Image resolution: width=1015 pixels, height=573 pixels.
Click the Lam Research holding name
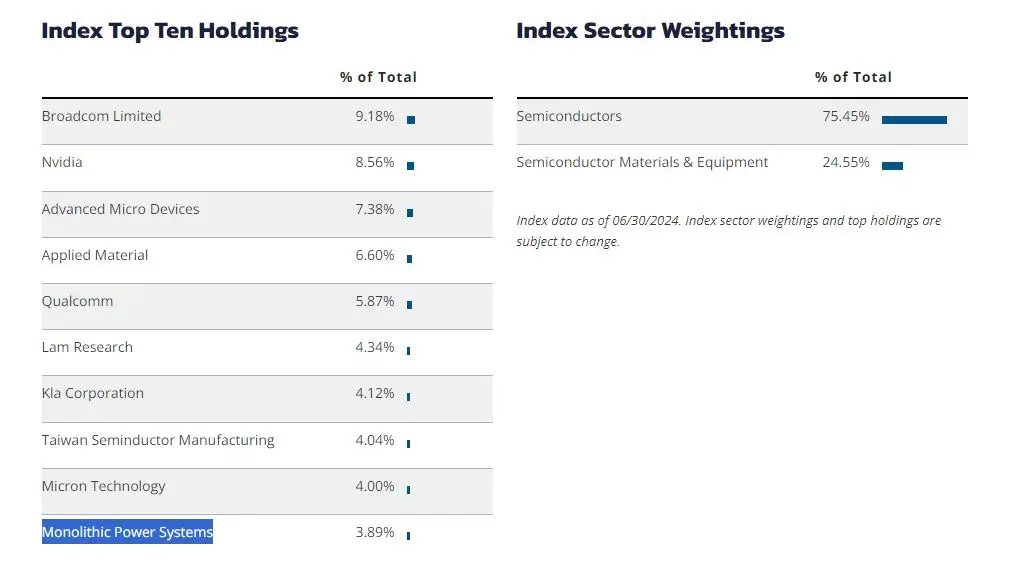pos(87,347)
